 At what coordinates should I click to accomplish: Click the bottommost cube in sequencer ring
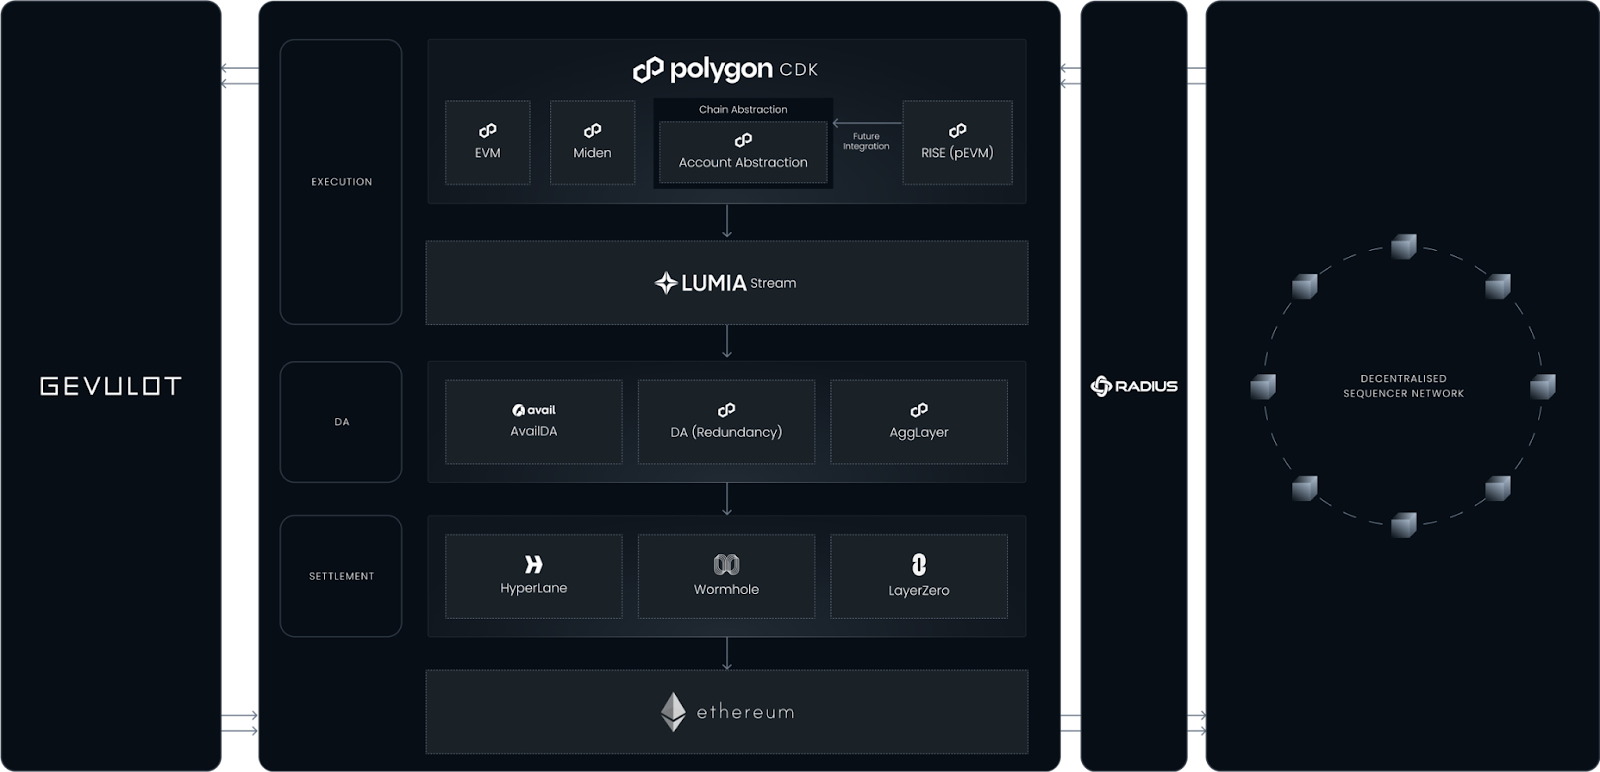point(1404,525)
